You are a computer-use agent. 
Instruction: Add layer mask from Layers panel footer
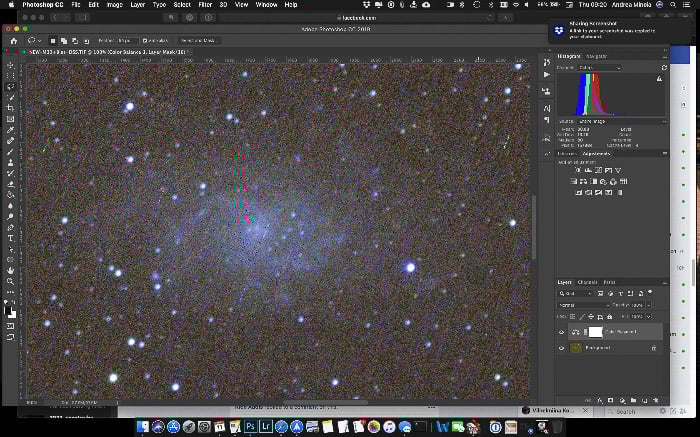coord(610,400)
